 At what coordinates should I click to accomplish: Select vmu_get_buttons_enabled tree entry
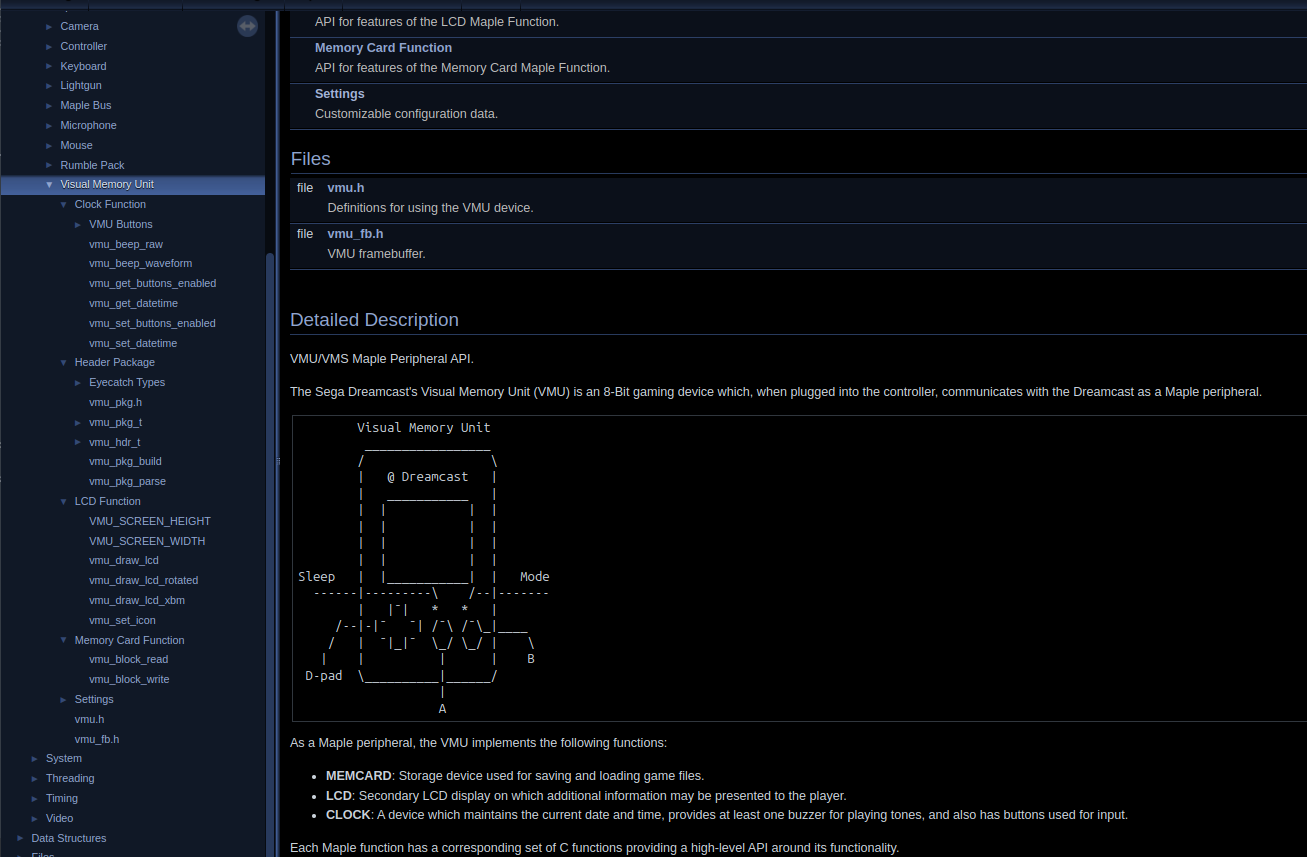coord(152,283)
